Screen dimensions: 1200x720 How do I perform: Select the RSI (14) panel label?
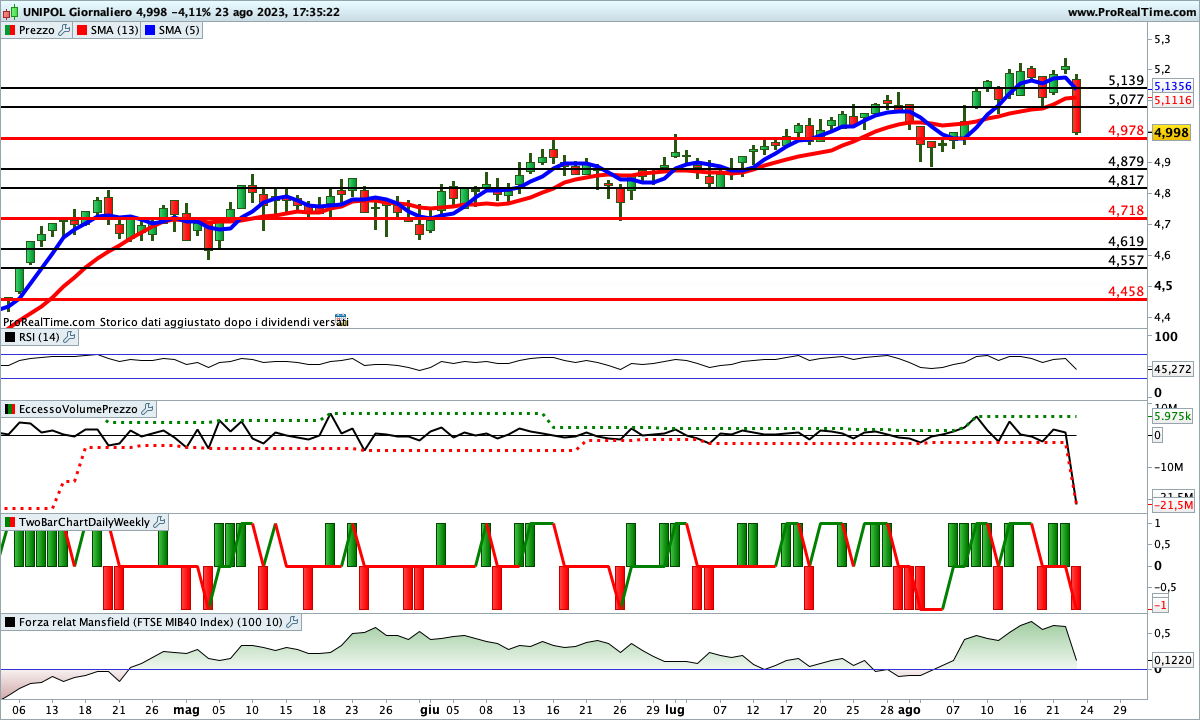pos(40,337)
